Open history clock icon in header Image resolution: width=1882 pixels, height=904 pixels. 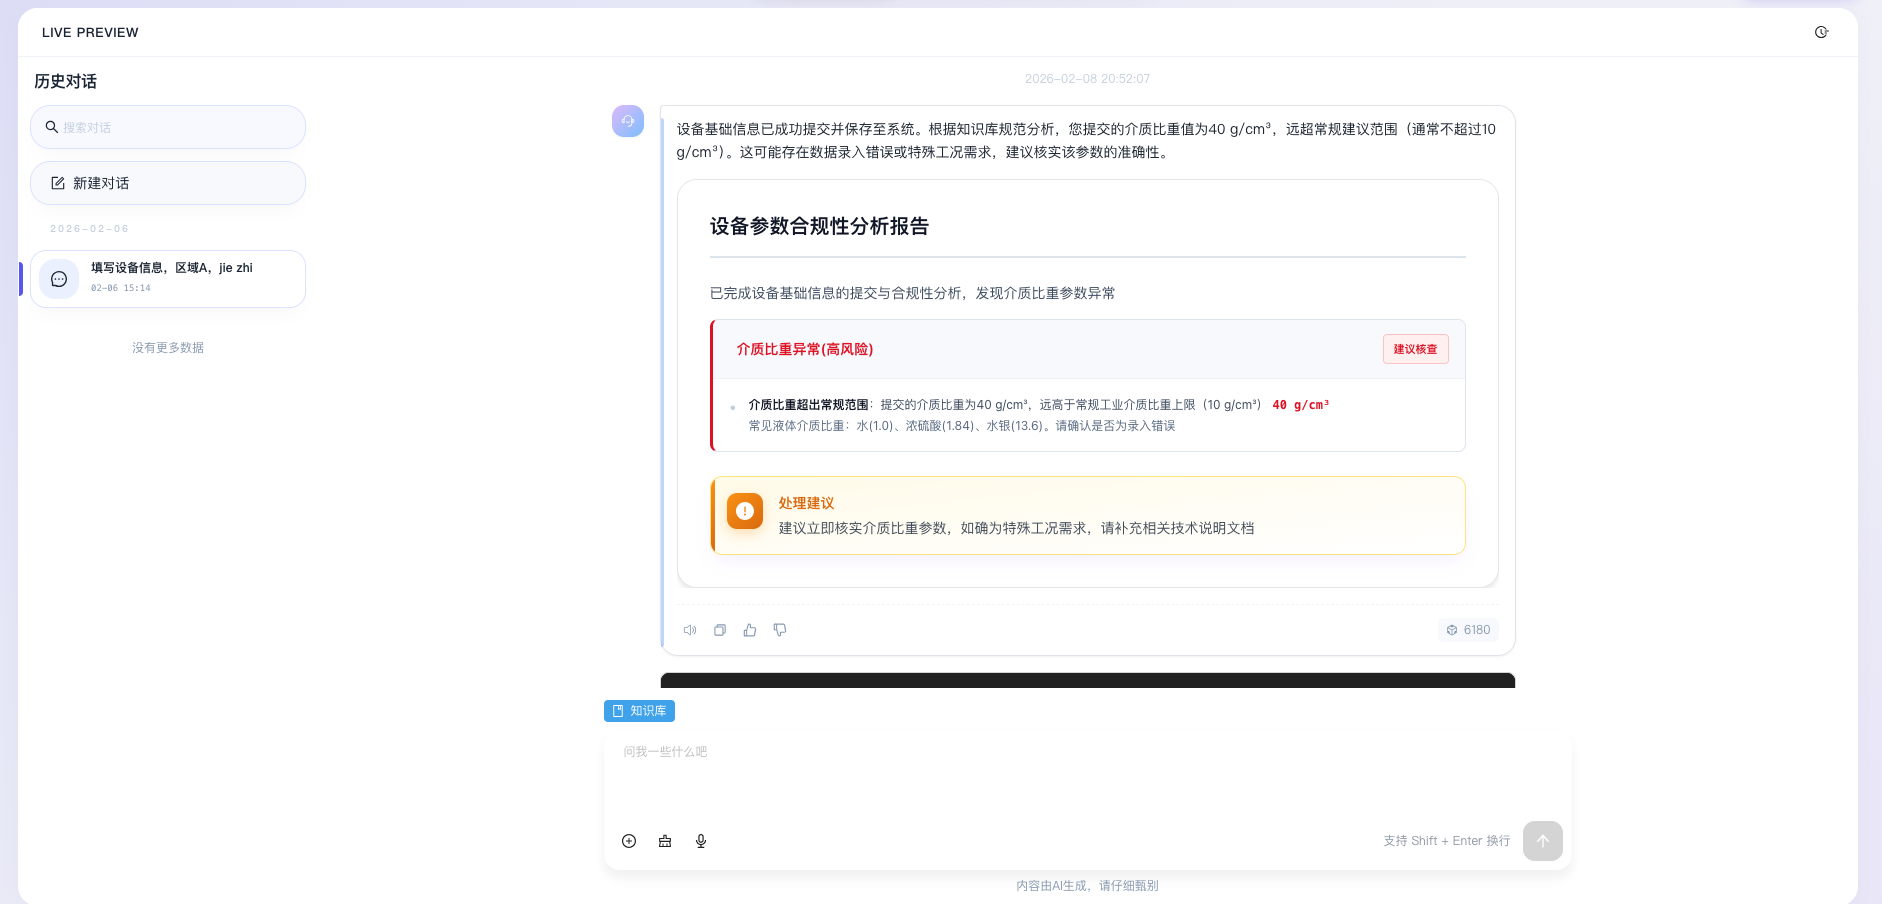[1821, 32]
